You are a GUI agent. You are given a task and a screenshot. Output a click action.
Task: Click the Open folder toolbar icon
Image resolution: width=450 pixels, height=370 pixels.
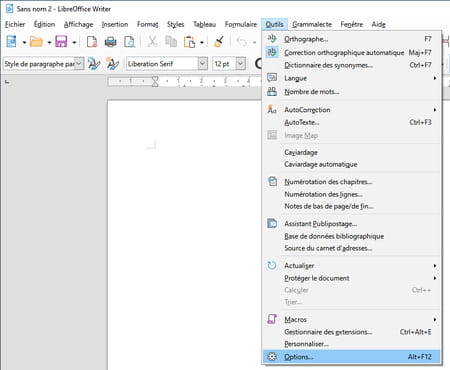click(36, 42)
